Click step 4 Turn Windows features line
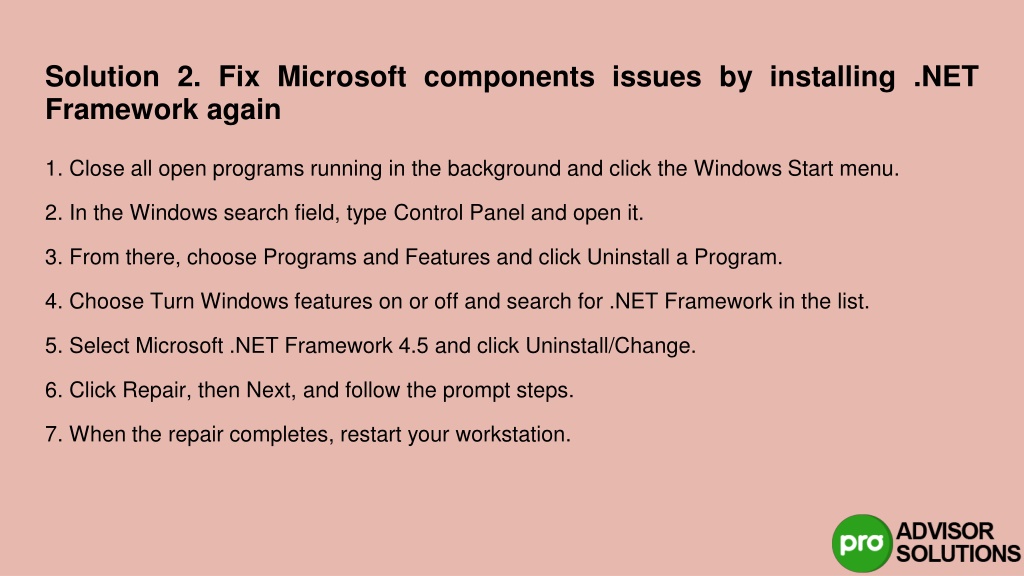 pyautogui.click(x=457, y=302)
